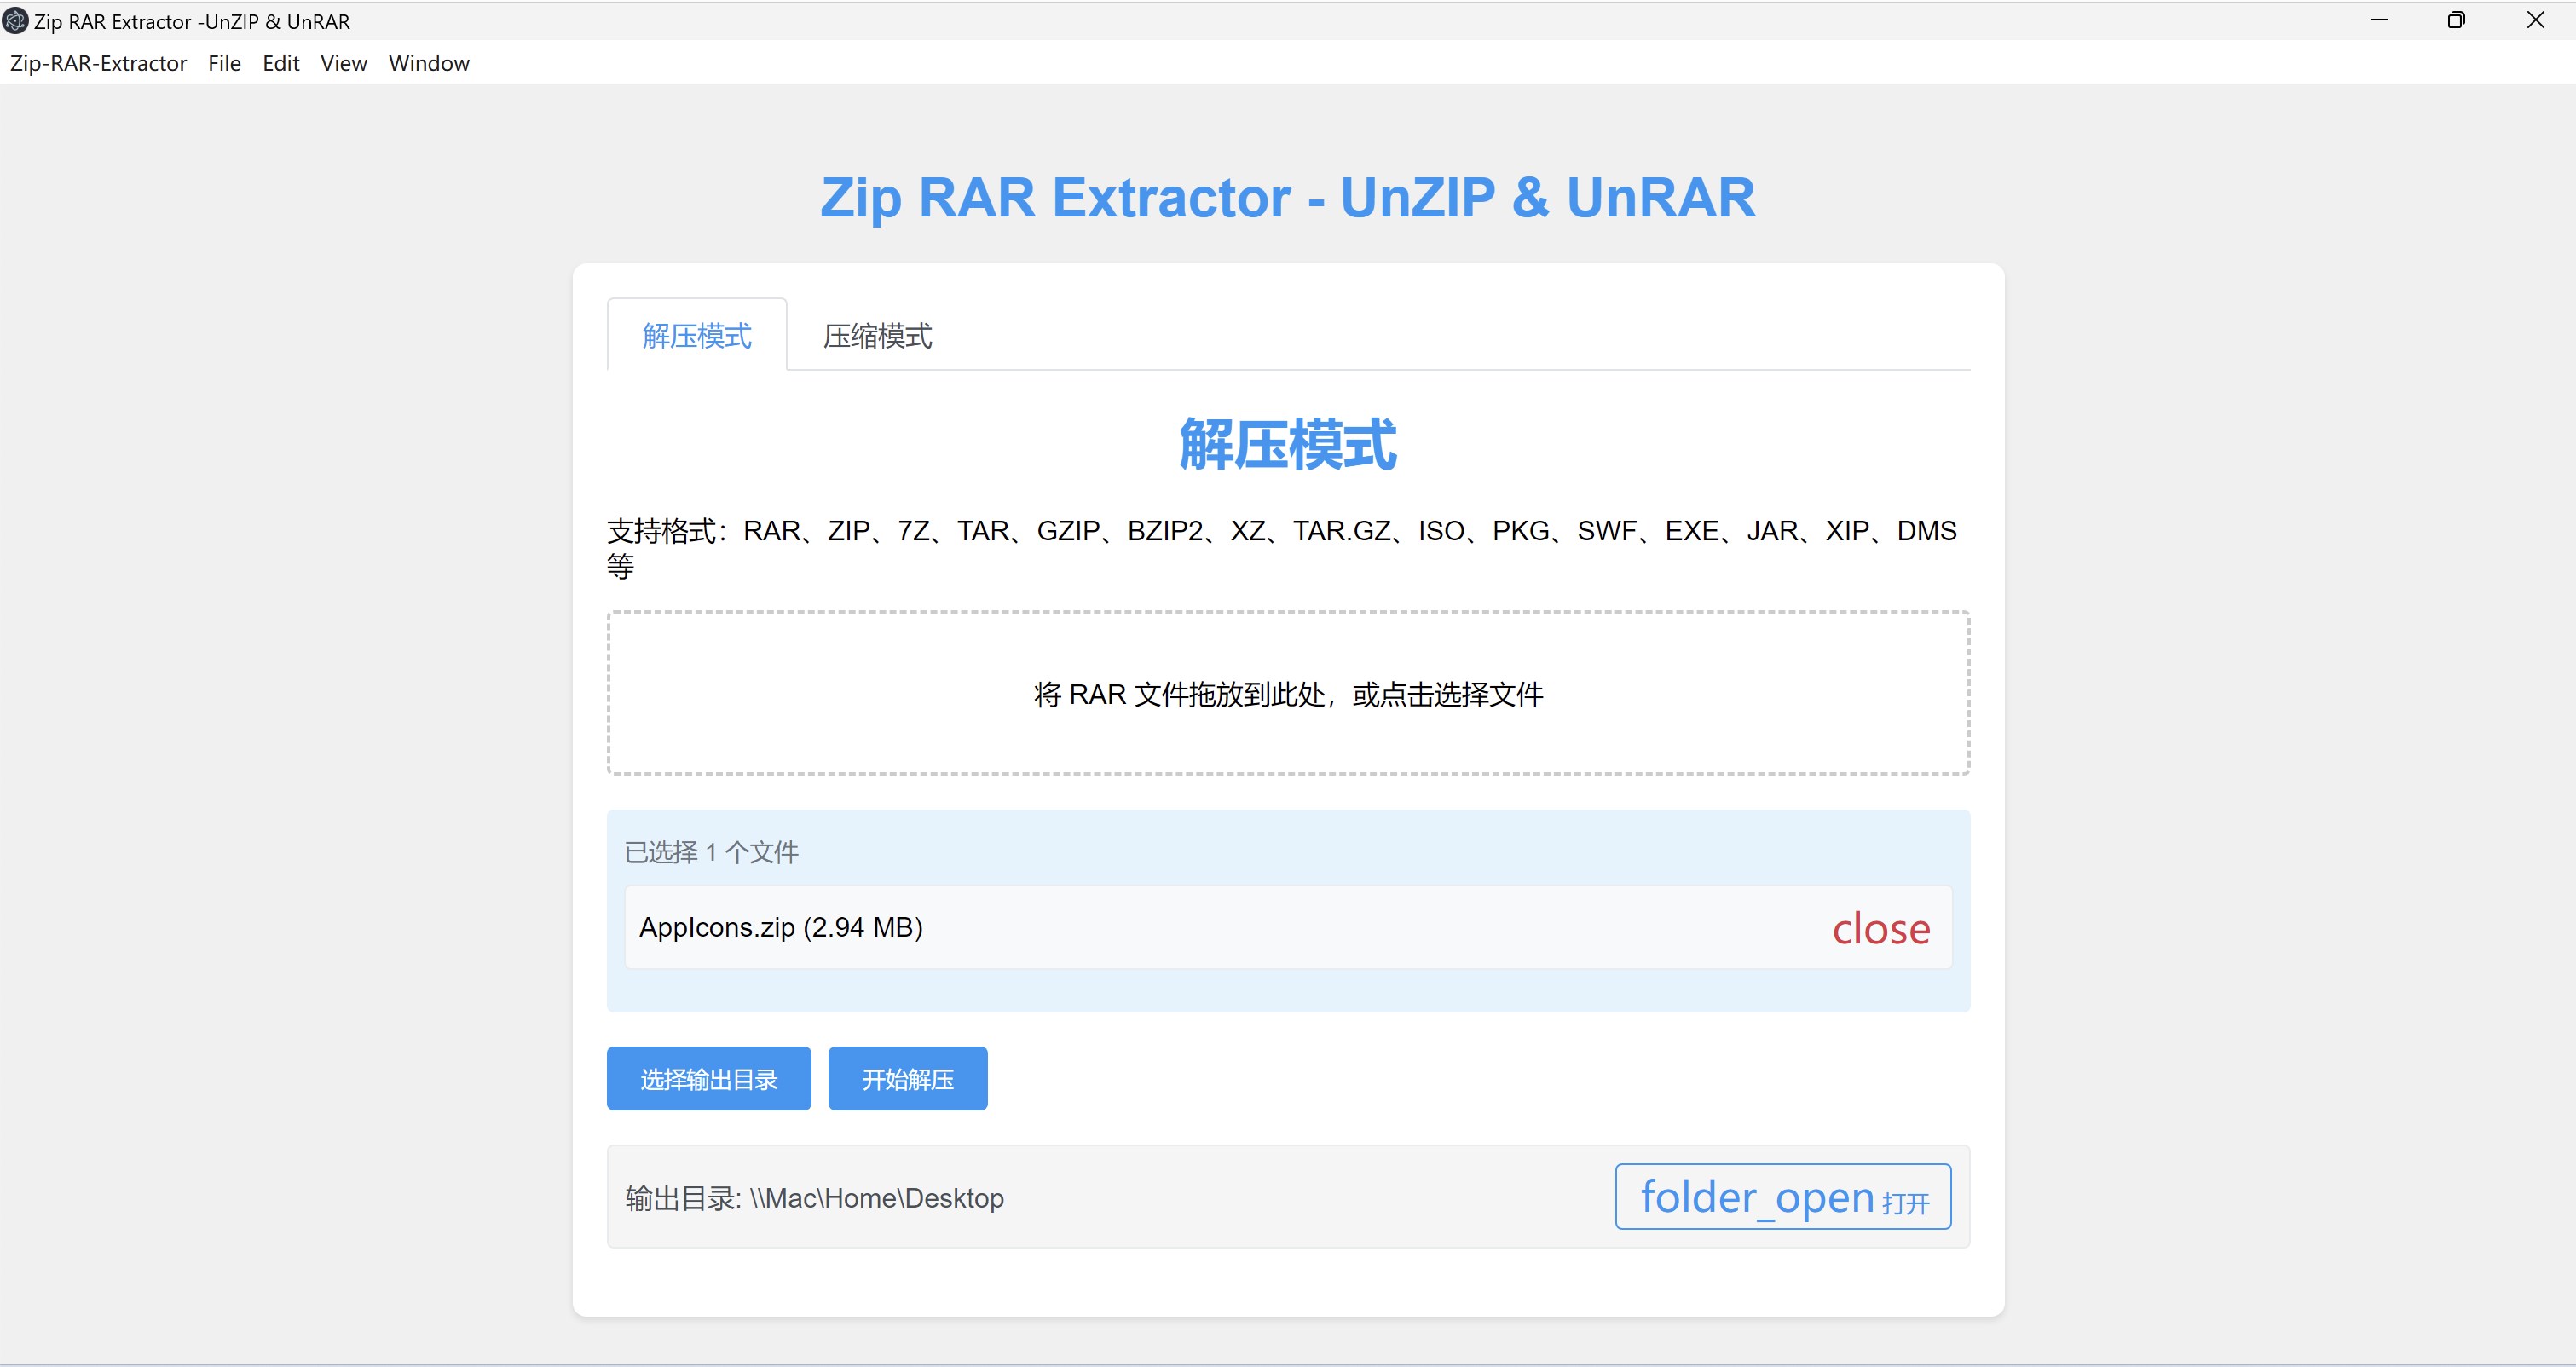The width and height of the screenshot is (2576, 1367).
Task: Open the View menu
Action: pos(343,63)
